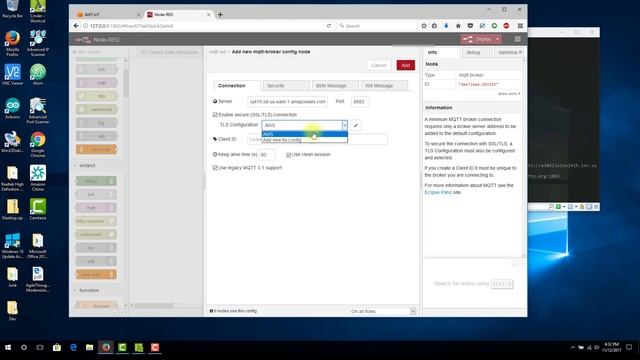This screenshot has height=360, width=640.
Task: Open Google Chrome desktop icon
Action: (38, 144)
